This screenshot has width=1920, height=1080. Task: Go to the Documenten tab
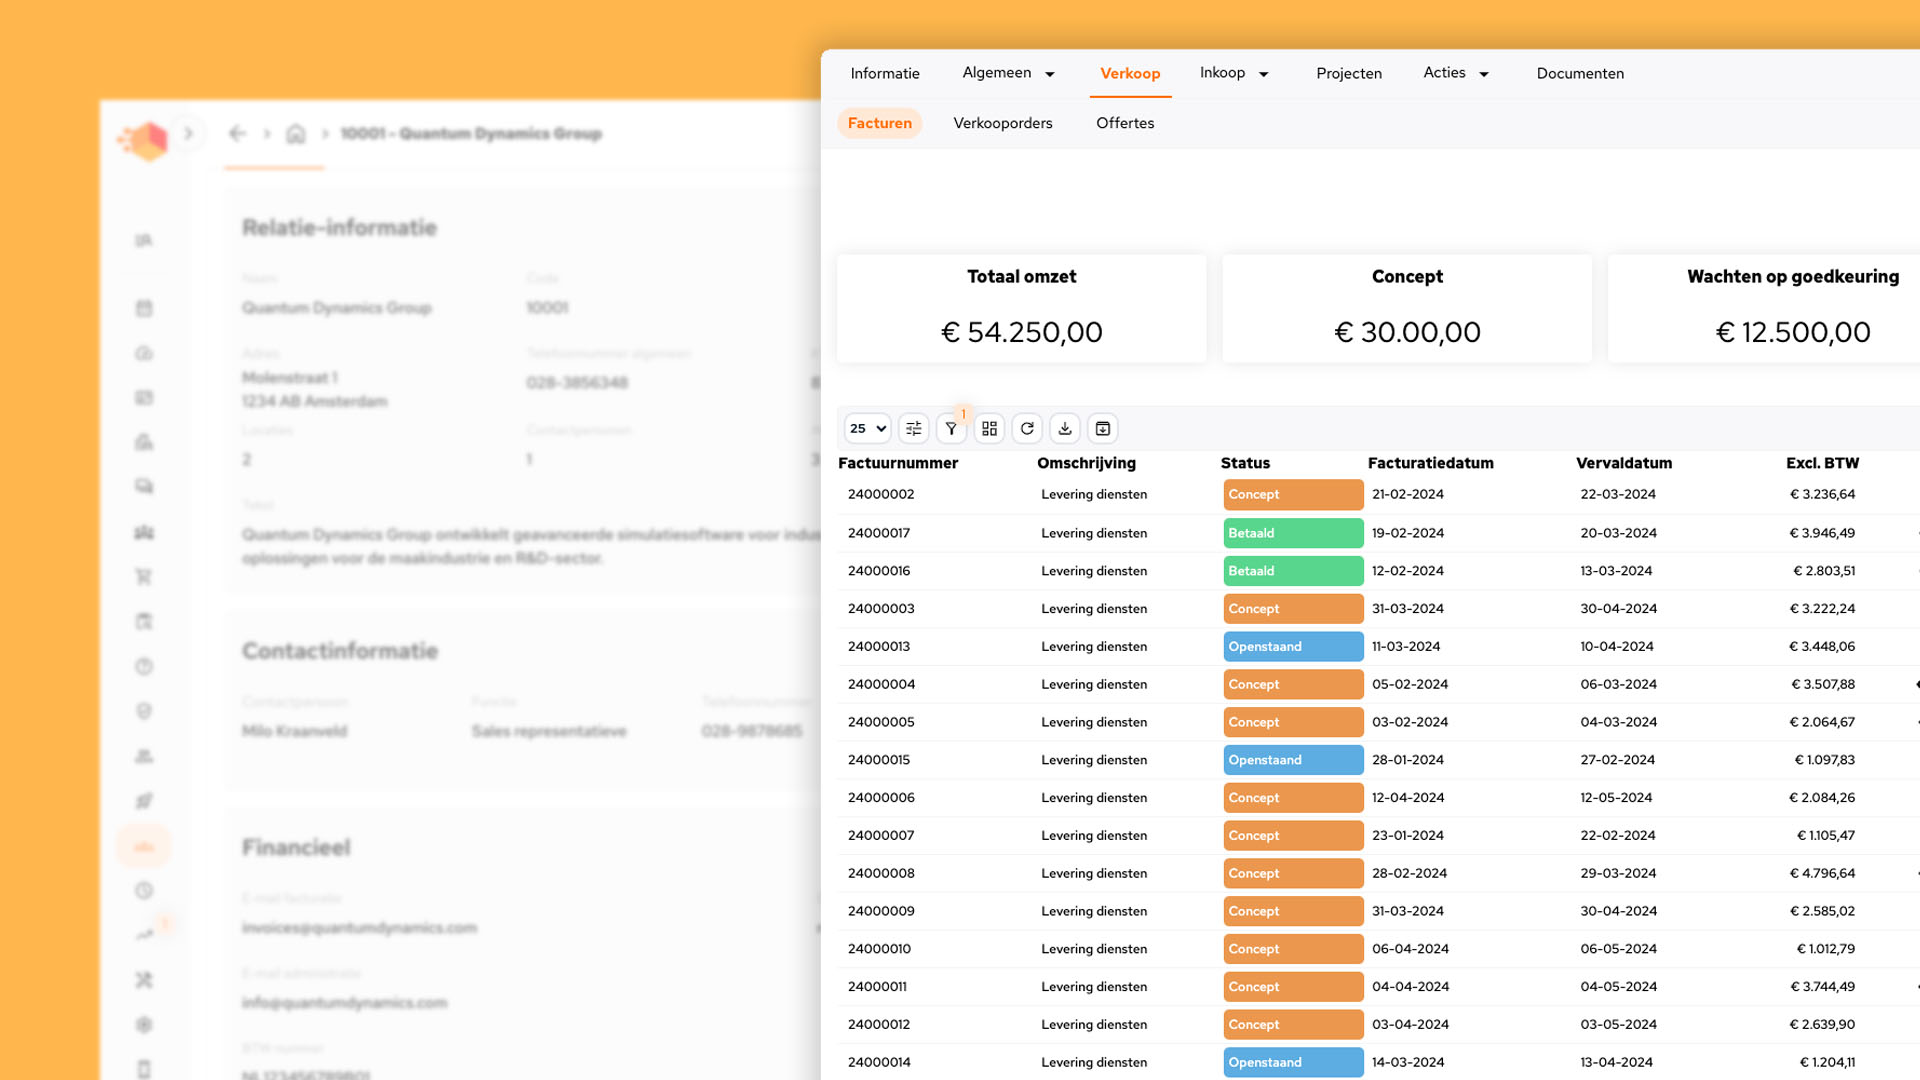(x=1580, y=73)
